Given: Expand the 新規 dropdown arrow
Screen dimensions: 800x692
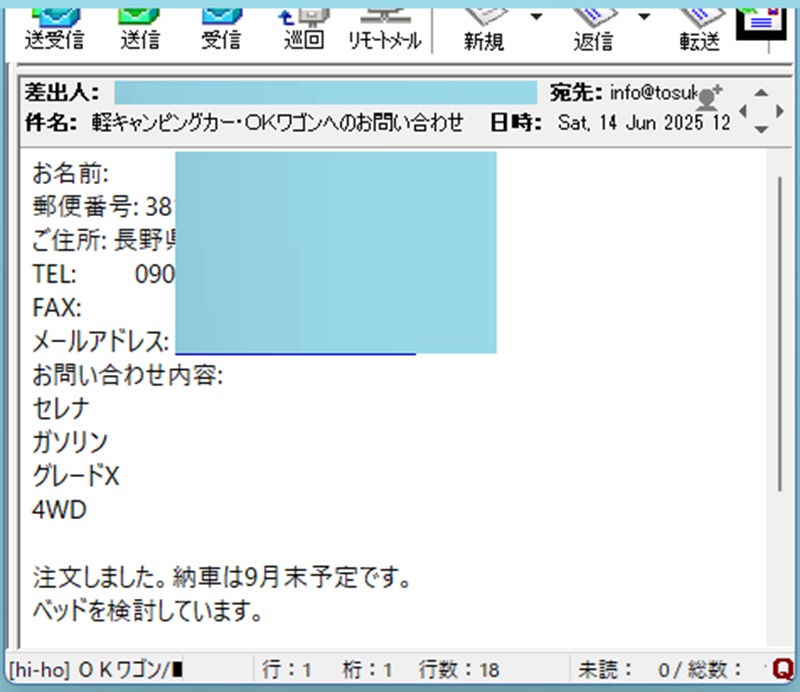Looking at the screenshot, I should [x=537, y=16].
